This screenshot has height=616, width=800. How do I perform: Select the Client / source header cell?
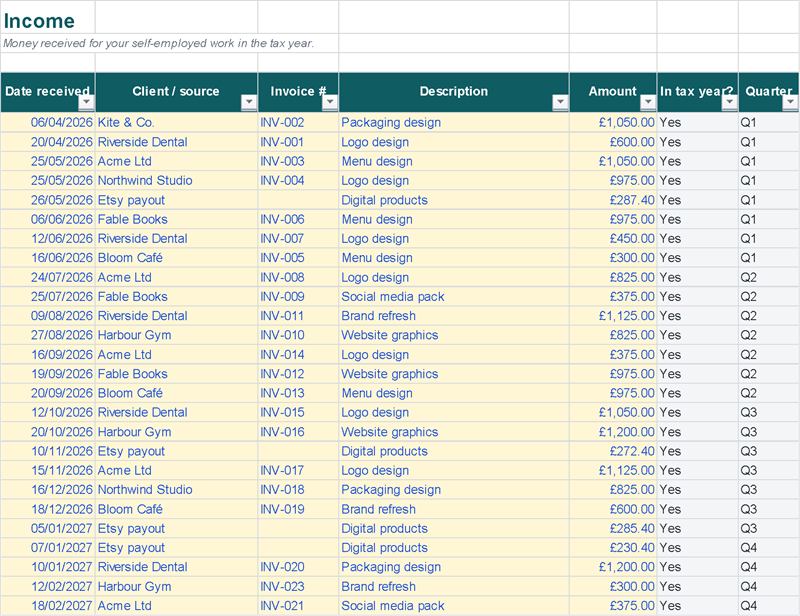coord(176,92)
